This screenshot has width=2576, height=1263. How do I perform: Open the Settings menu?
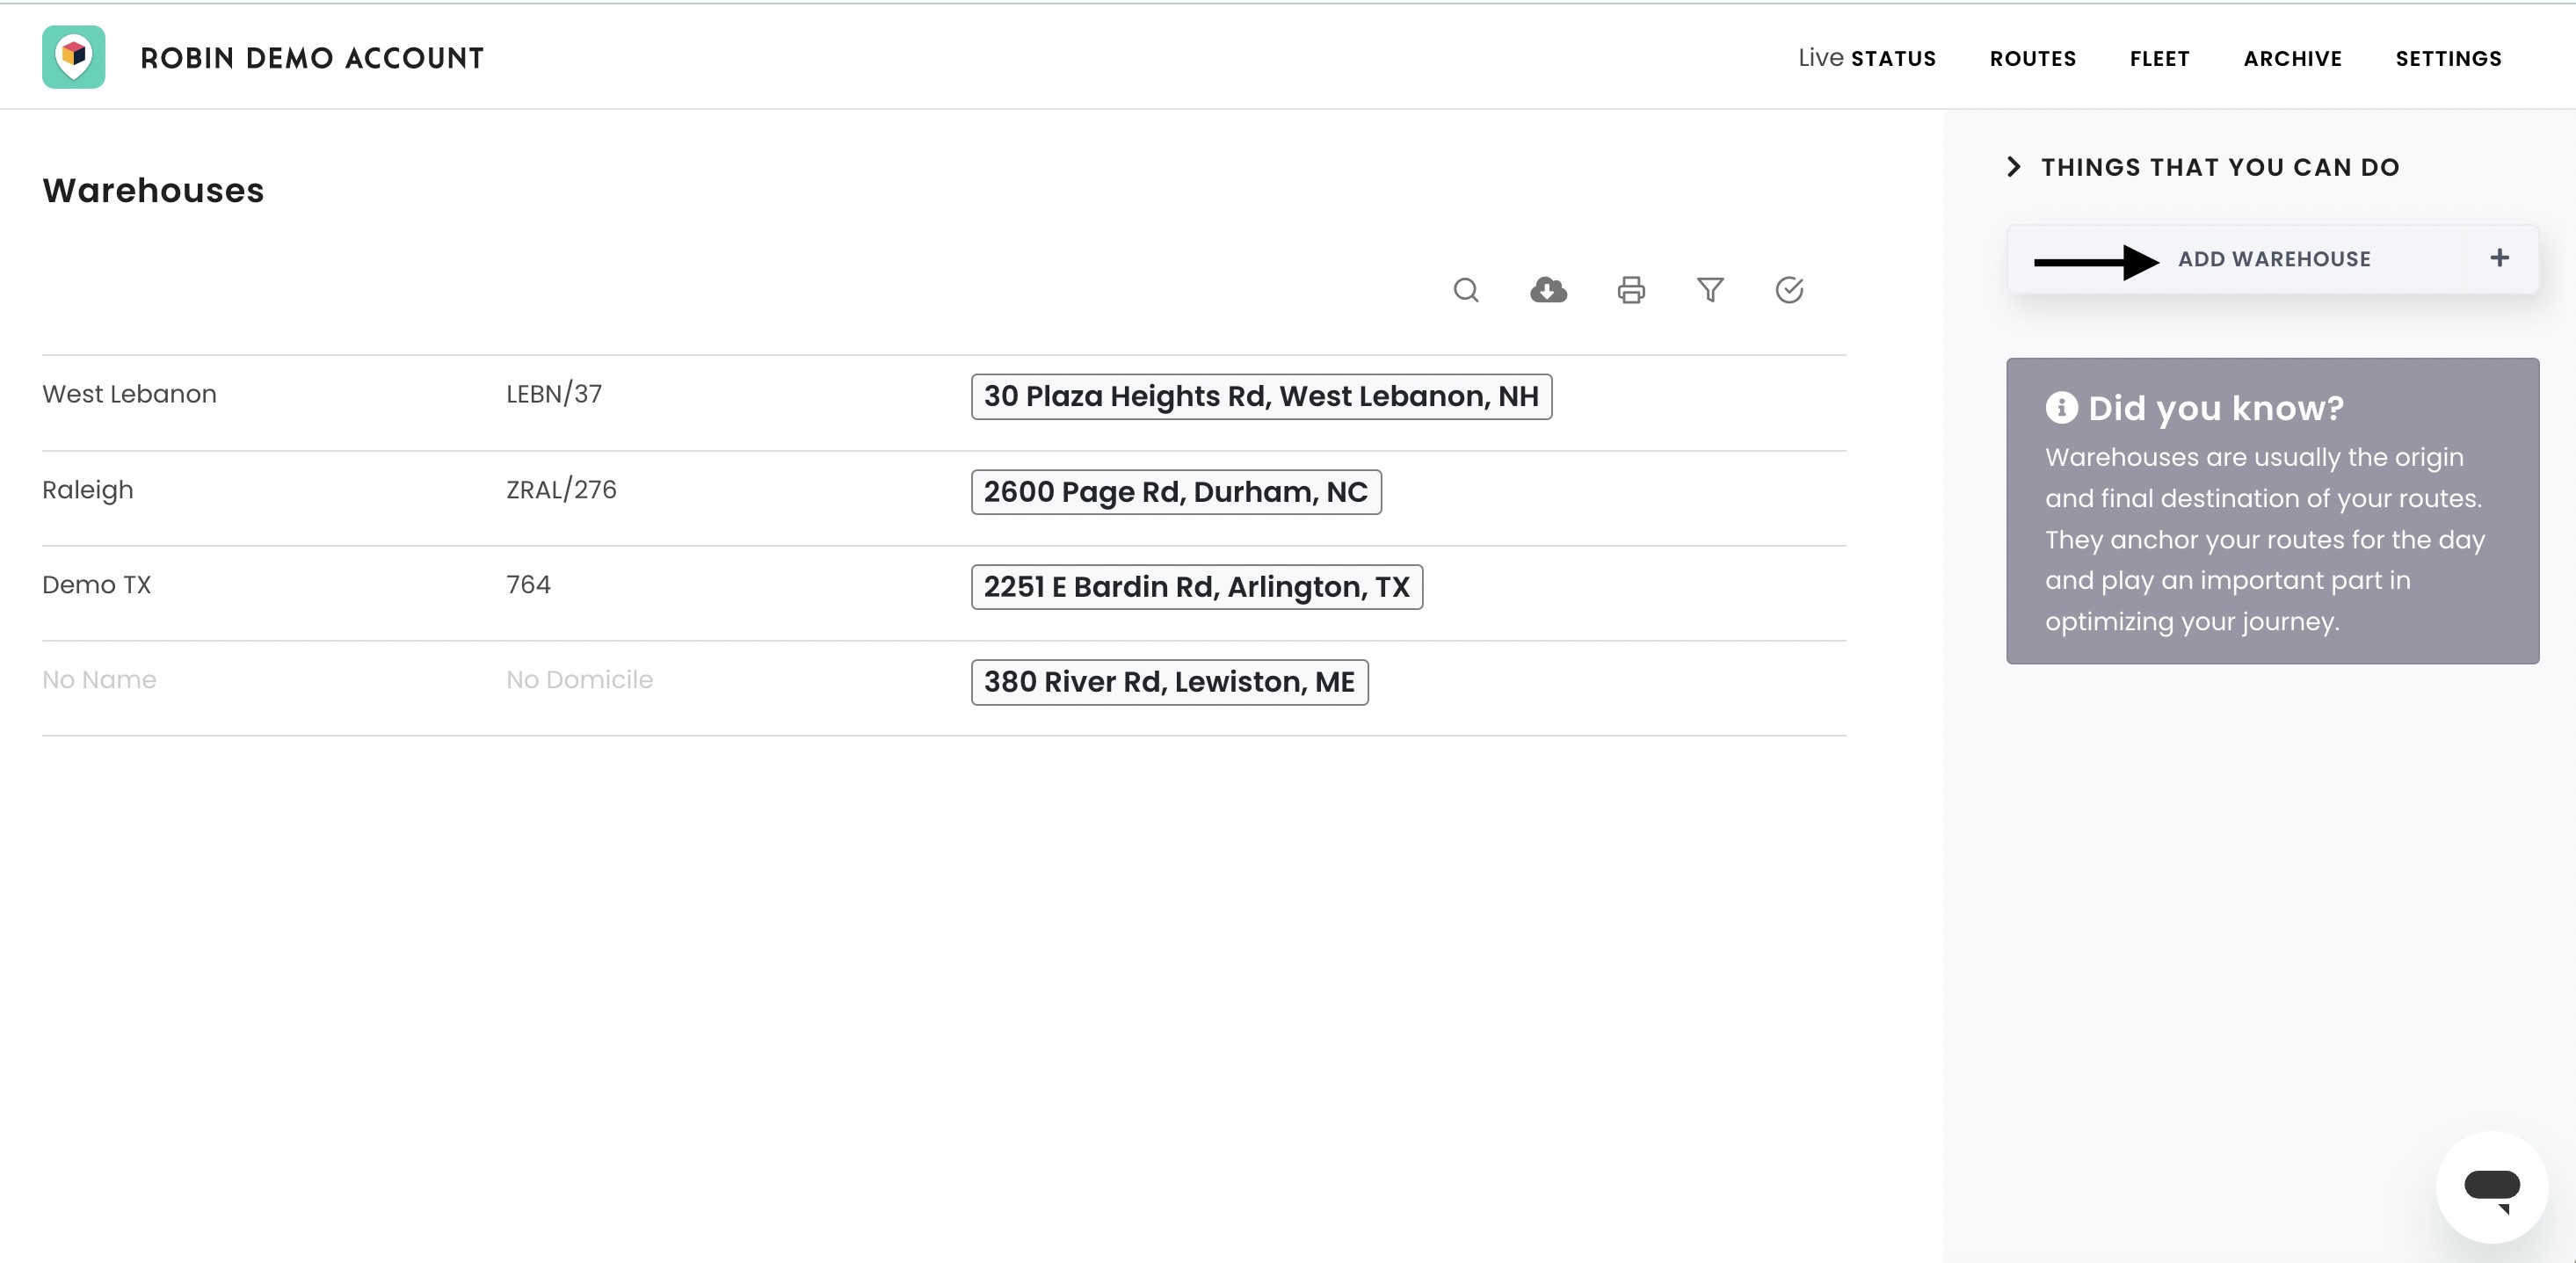coord(2448,58)
